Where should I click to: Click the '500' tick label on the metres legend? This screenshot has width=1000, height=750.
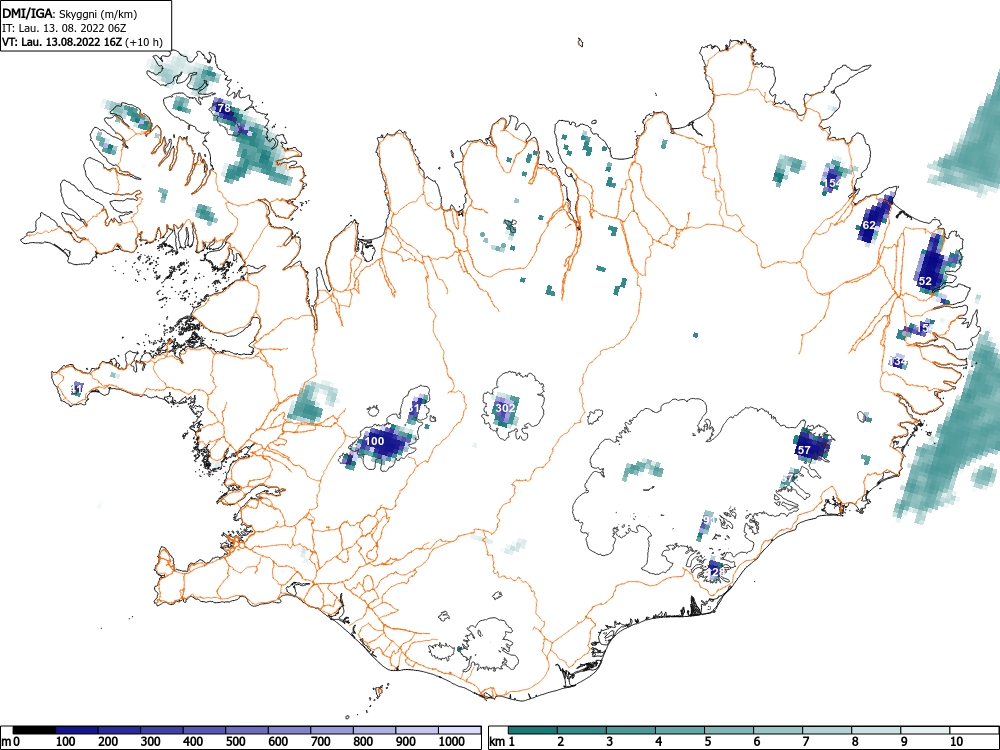click(x=236, y=741)
